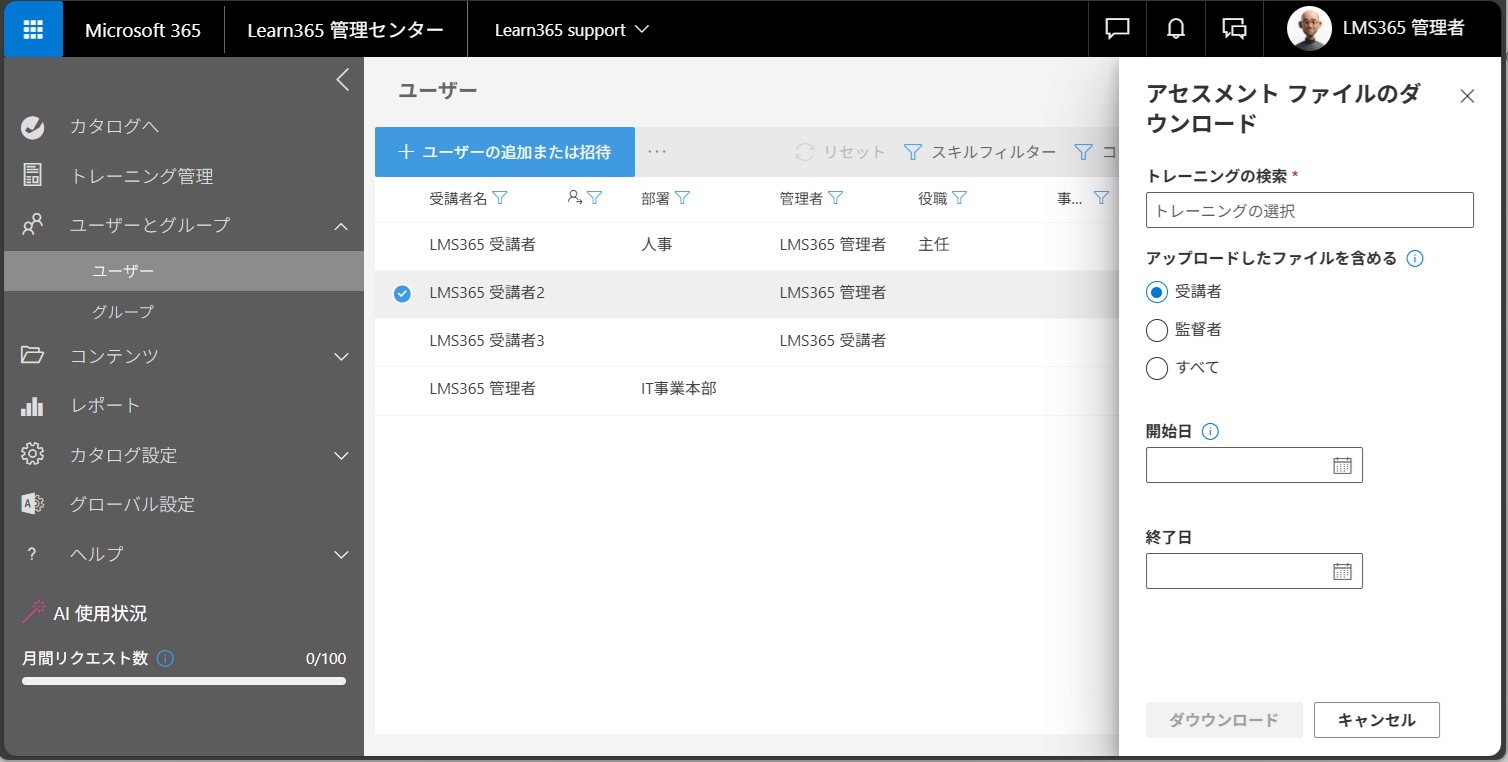Click the グローバル設定 admin icon

coord(32,503)
